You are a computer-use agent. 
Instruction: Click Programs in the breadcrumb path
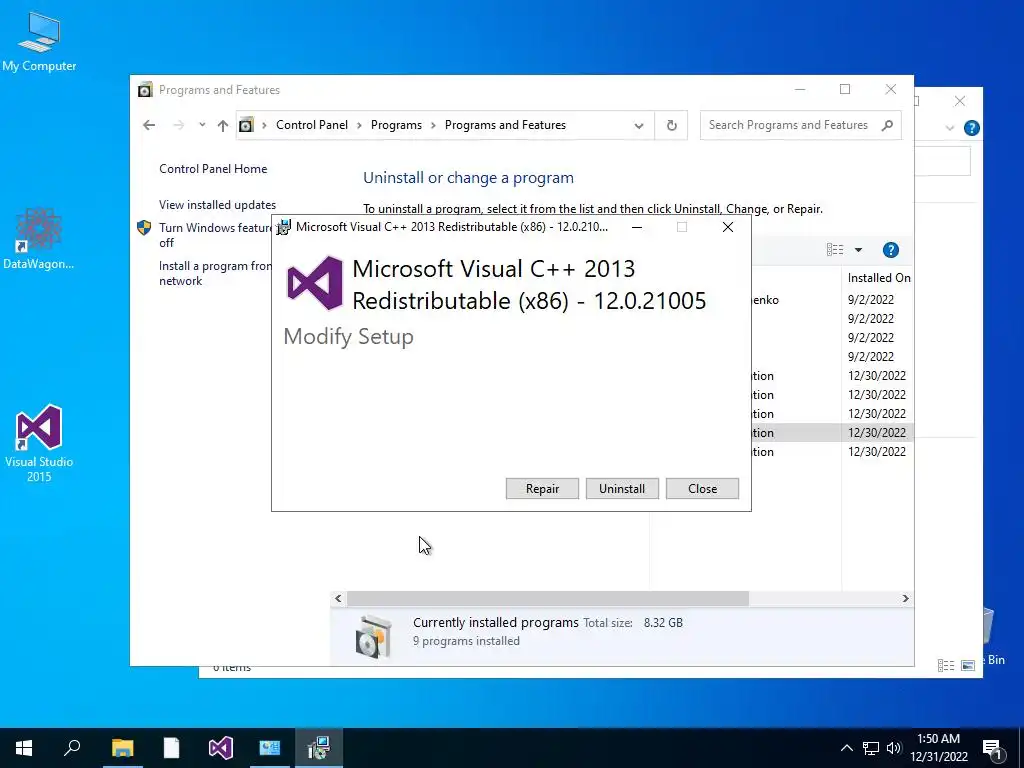(x=396, y=125)
